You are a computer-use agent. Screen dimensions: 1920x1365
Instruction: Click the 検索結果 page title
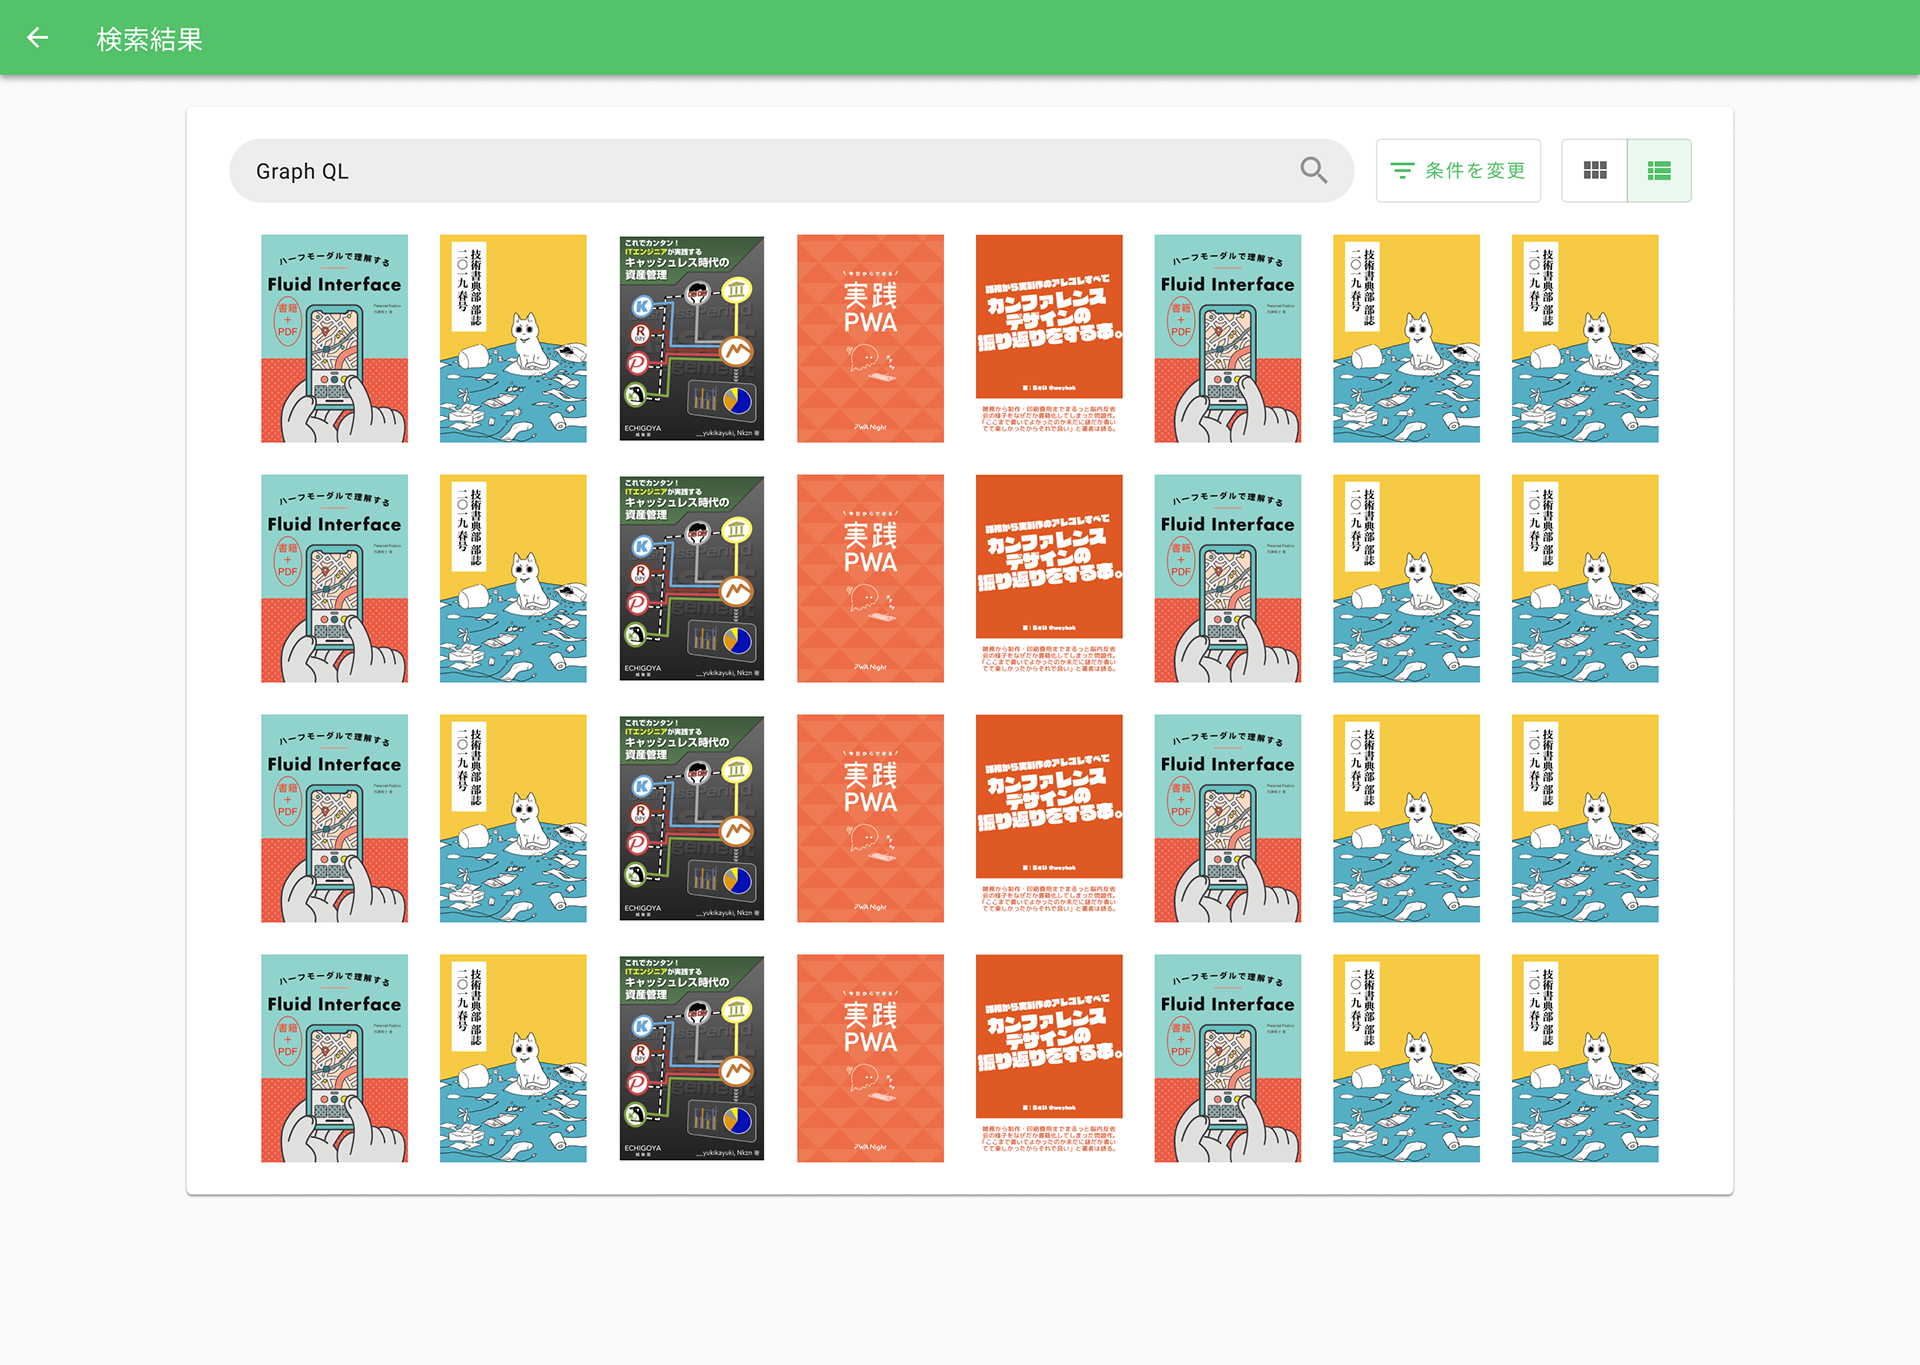pos(149,39)
